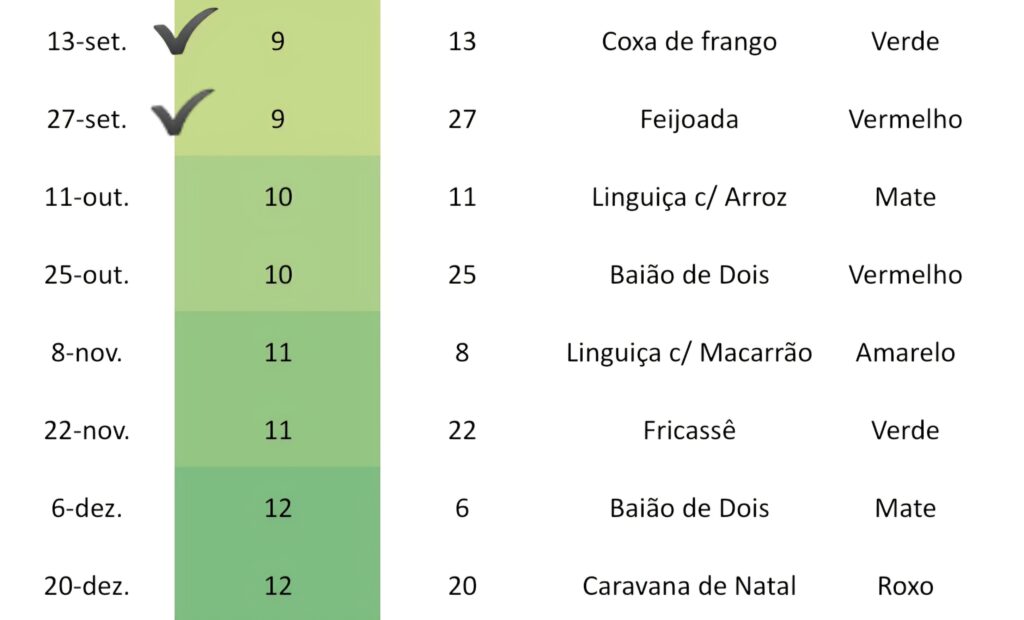Select Verde in the Fricassê row
The width and height of the screenshot is (1024, 620).
[905, 431]
